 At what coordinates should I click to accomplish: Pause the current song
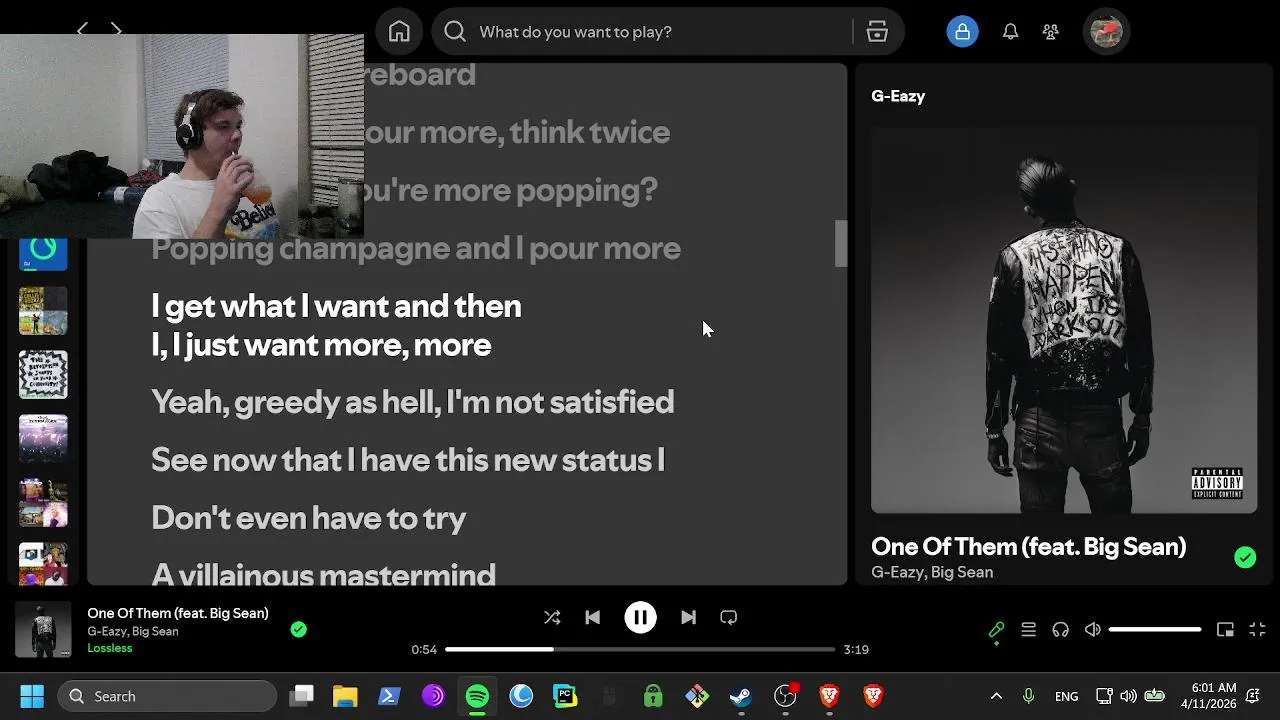tap(640, 618)
